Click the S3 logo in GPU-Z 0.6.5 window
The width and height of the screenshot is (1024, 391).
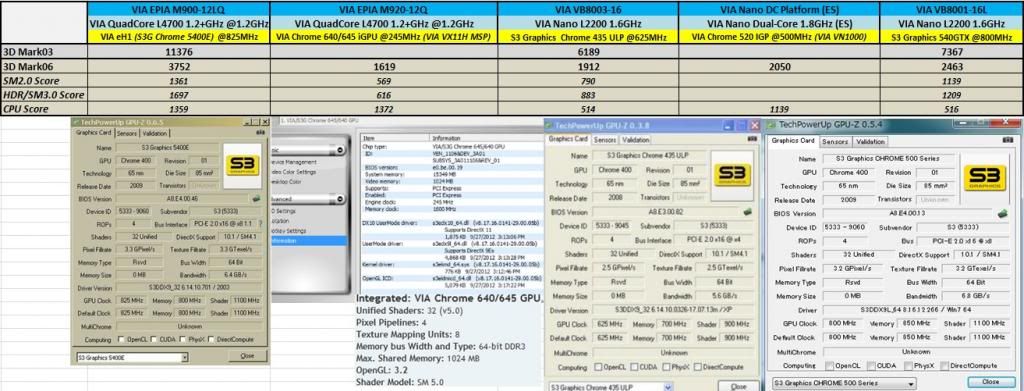click(242, 166)
